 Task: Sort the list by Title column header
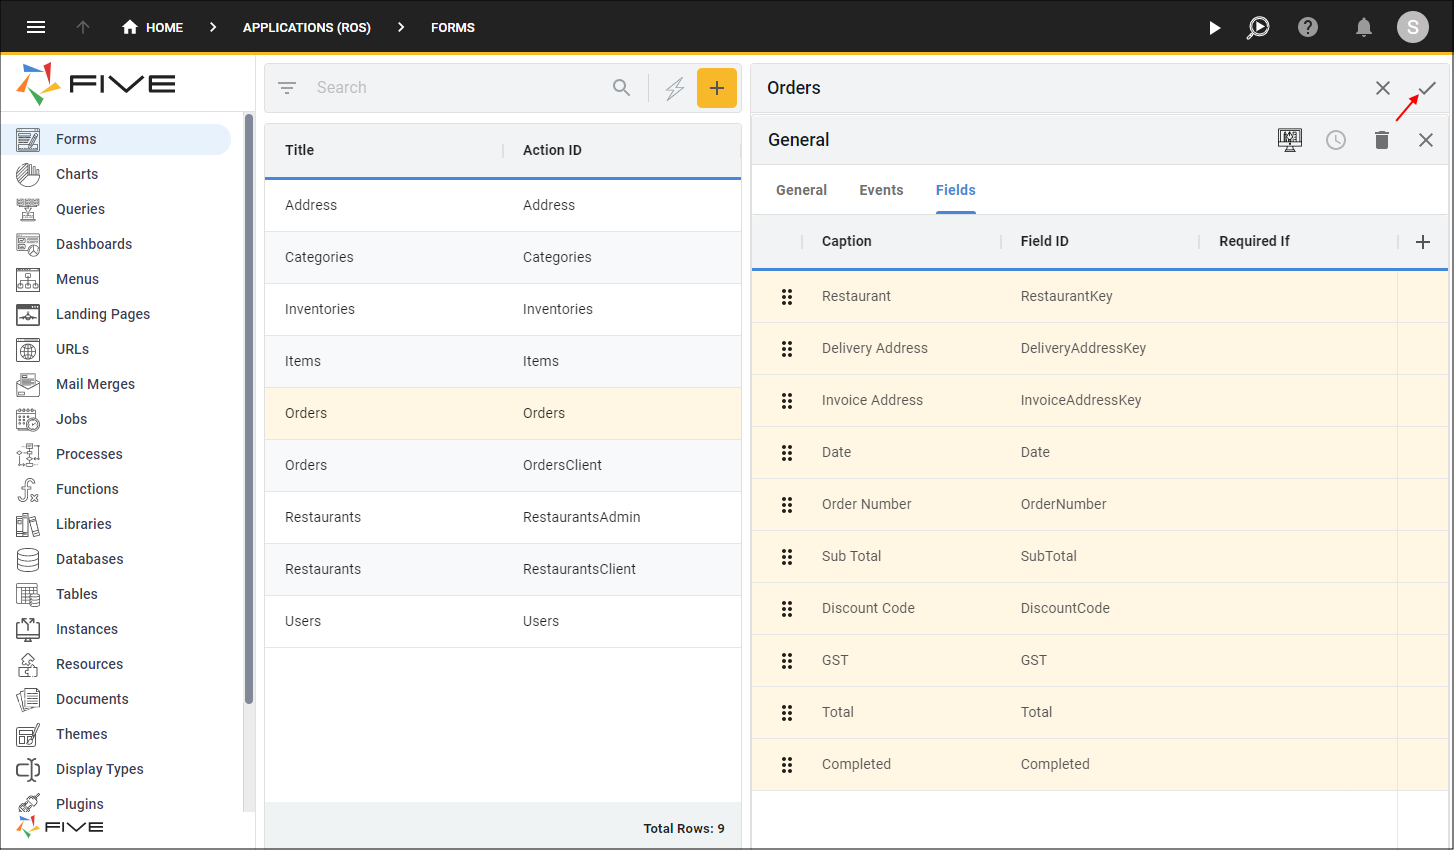[299, 150]
